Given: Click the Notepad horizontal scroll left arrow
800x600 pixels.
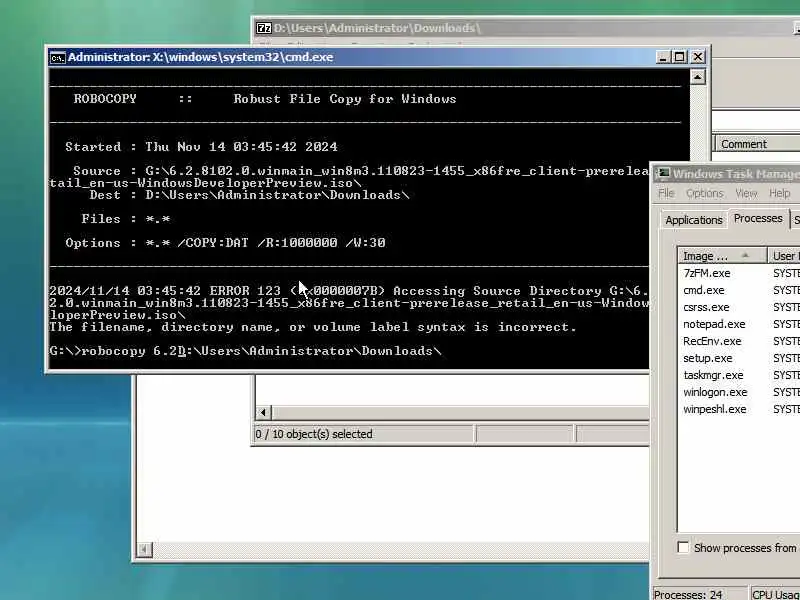Looking at the screenshot, I should click(144, 549).
